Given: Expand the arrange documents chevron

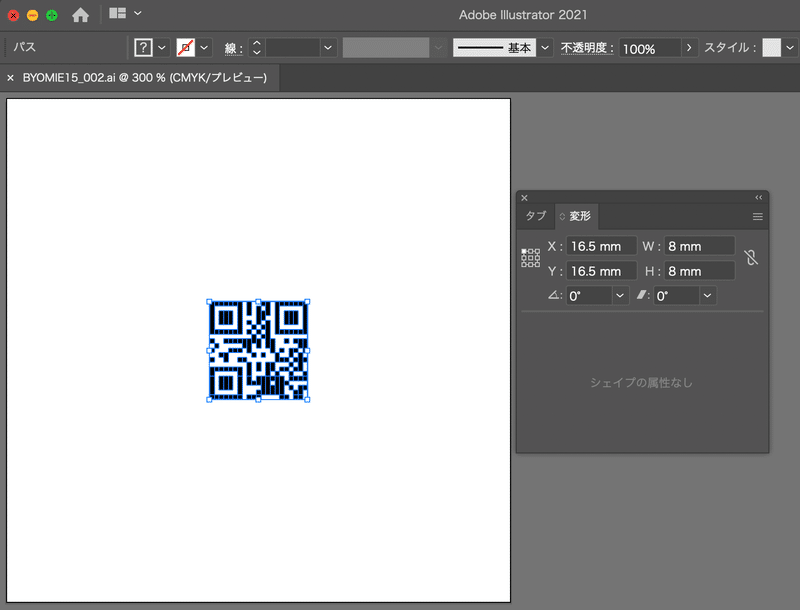Looking at the screenshot, I should click(x=138, y=13).
